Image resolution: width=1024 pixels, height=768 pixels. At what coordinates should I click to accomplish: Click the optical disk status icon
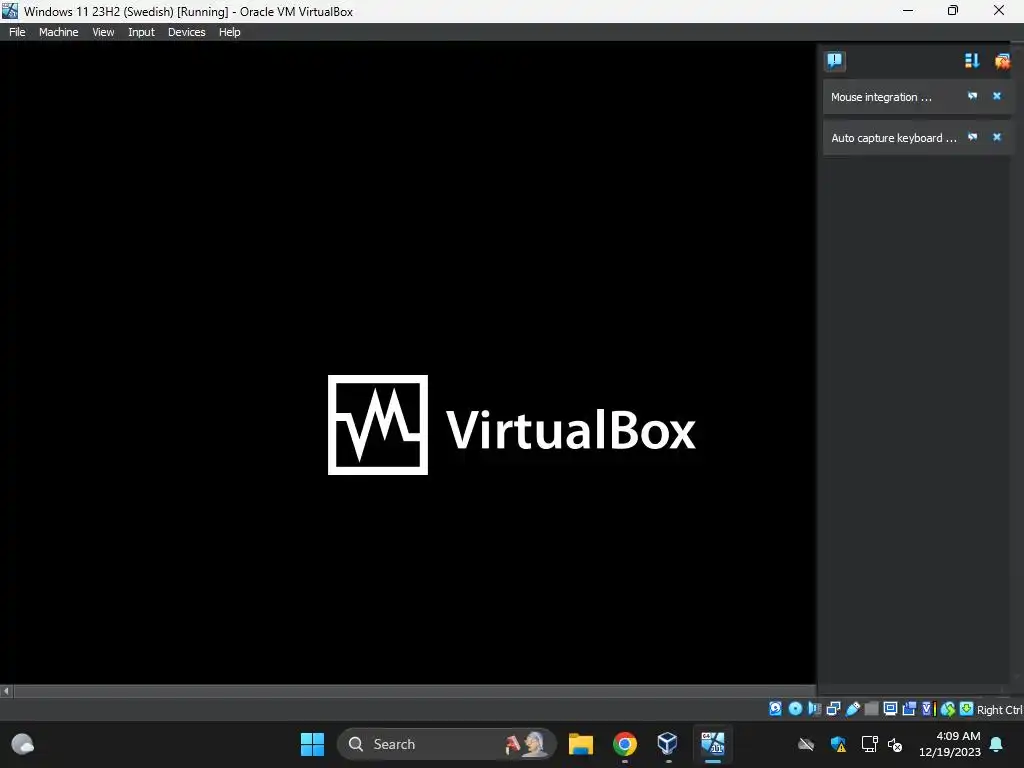click(x=795, y=709)
